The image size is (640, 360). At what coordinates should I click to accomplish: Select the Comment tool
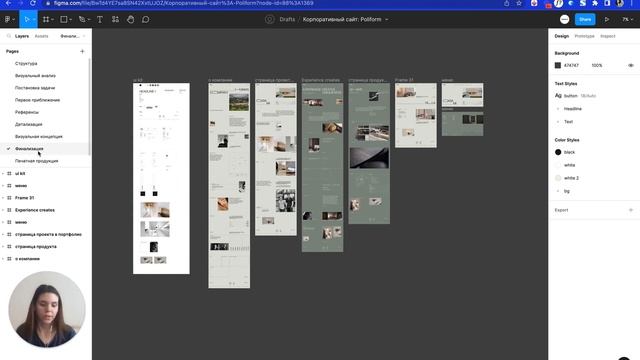[x=146, y=19]
